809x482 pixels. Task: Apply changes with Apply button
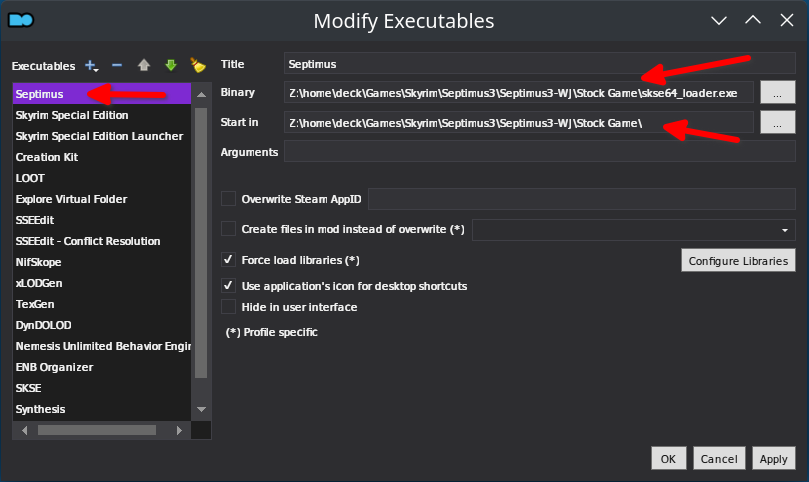(773, 458)
